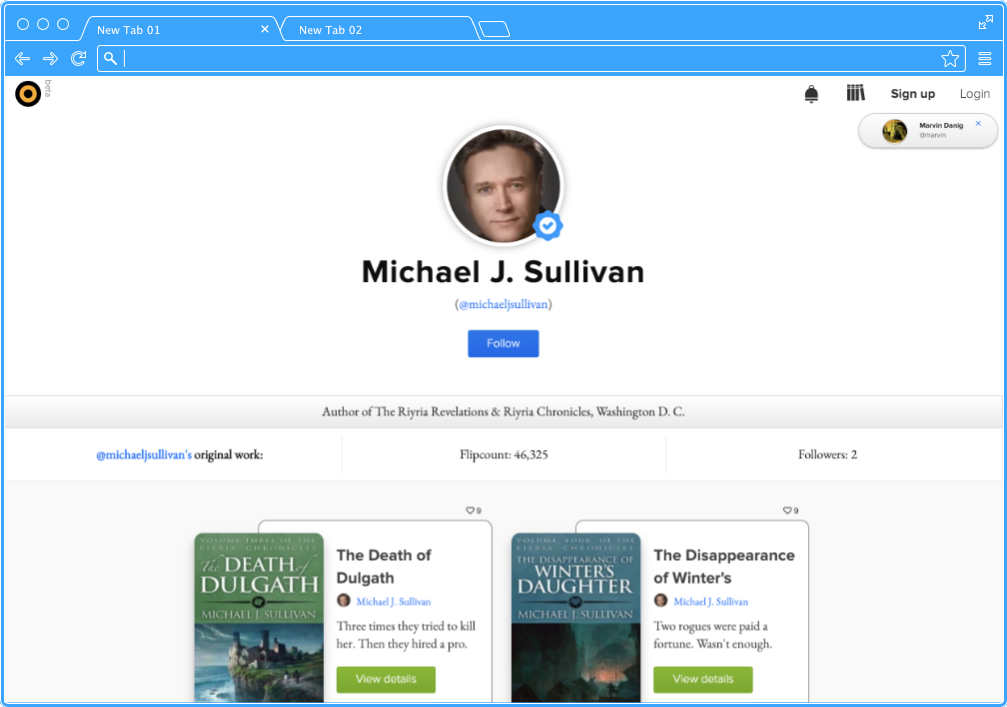Click the browser back arrow

point(22,59)
